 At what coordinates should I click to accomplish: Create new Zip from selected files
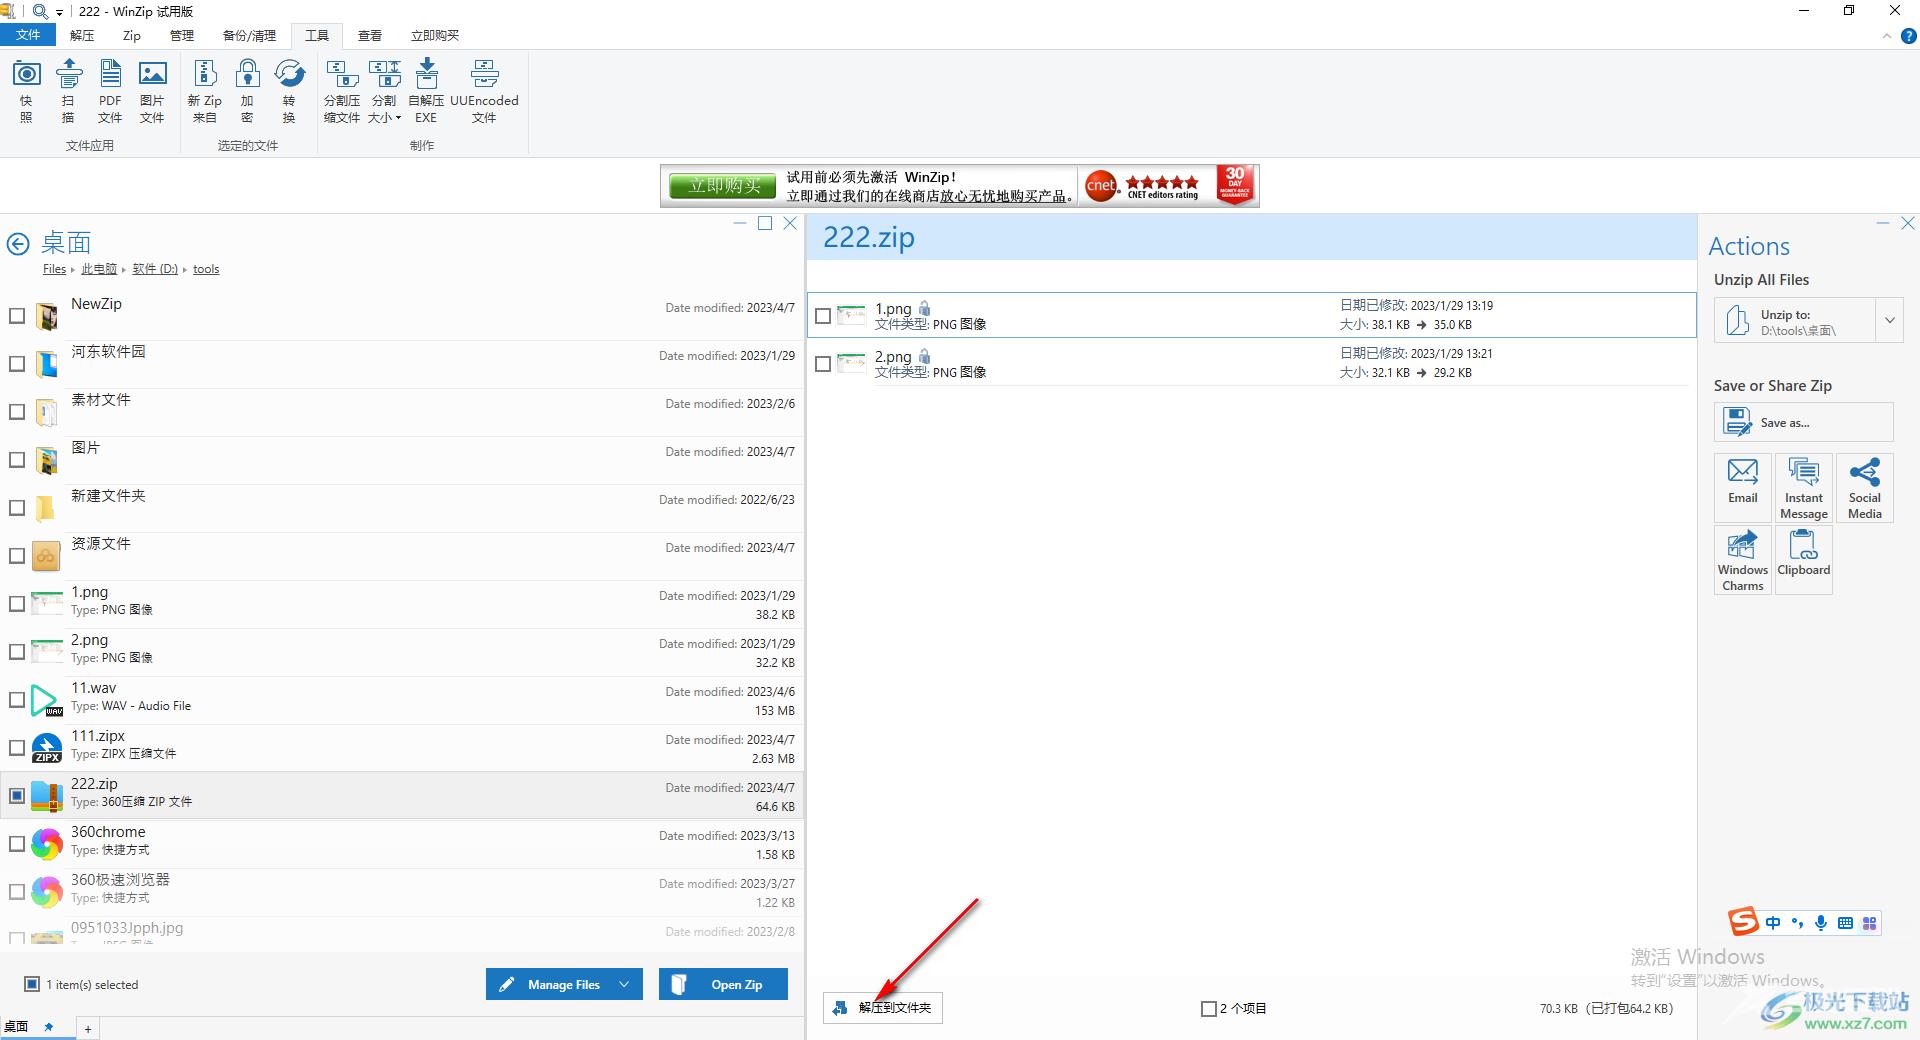[x=205, y=90]
